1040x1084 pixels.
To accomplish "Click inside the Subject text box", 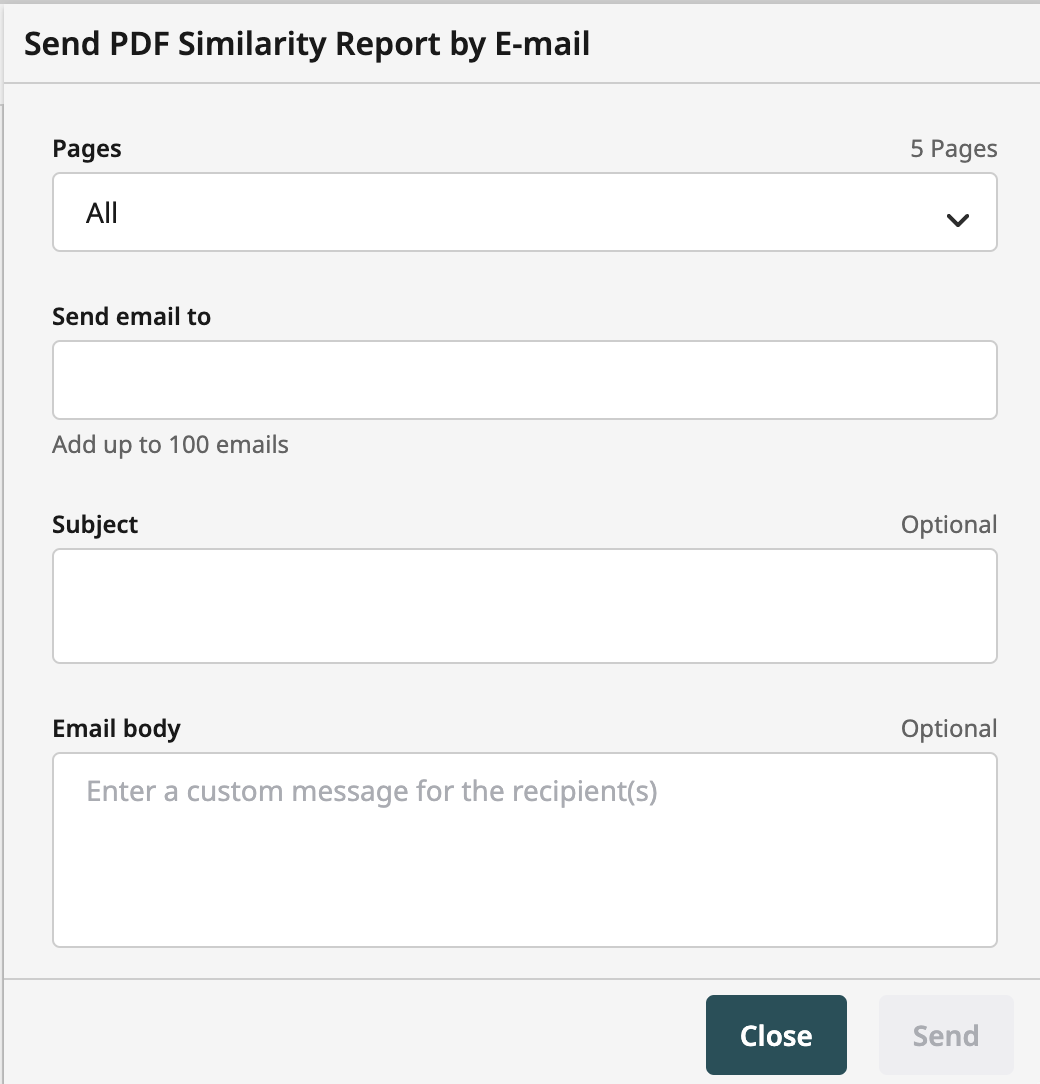I will tap(524, 605).
